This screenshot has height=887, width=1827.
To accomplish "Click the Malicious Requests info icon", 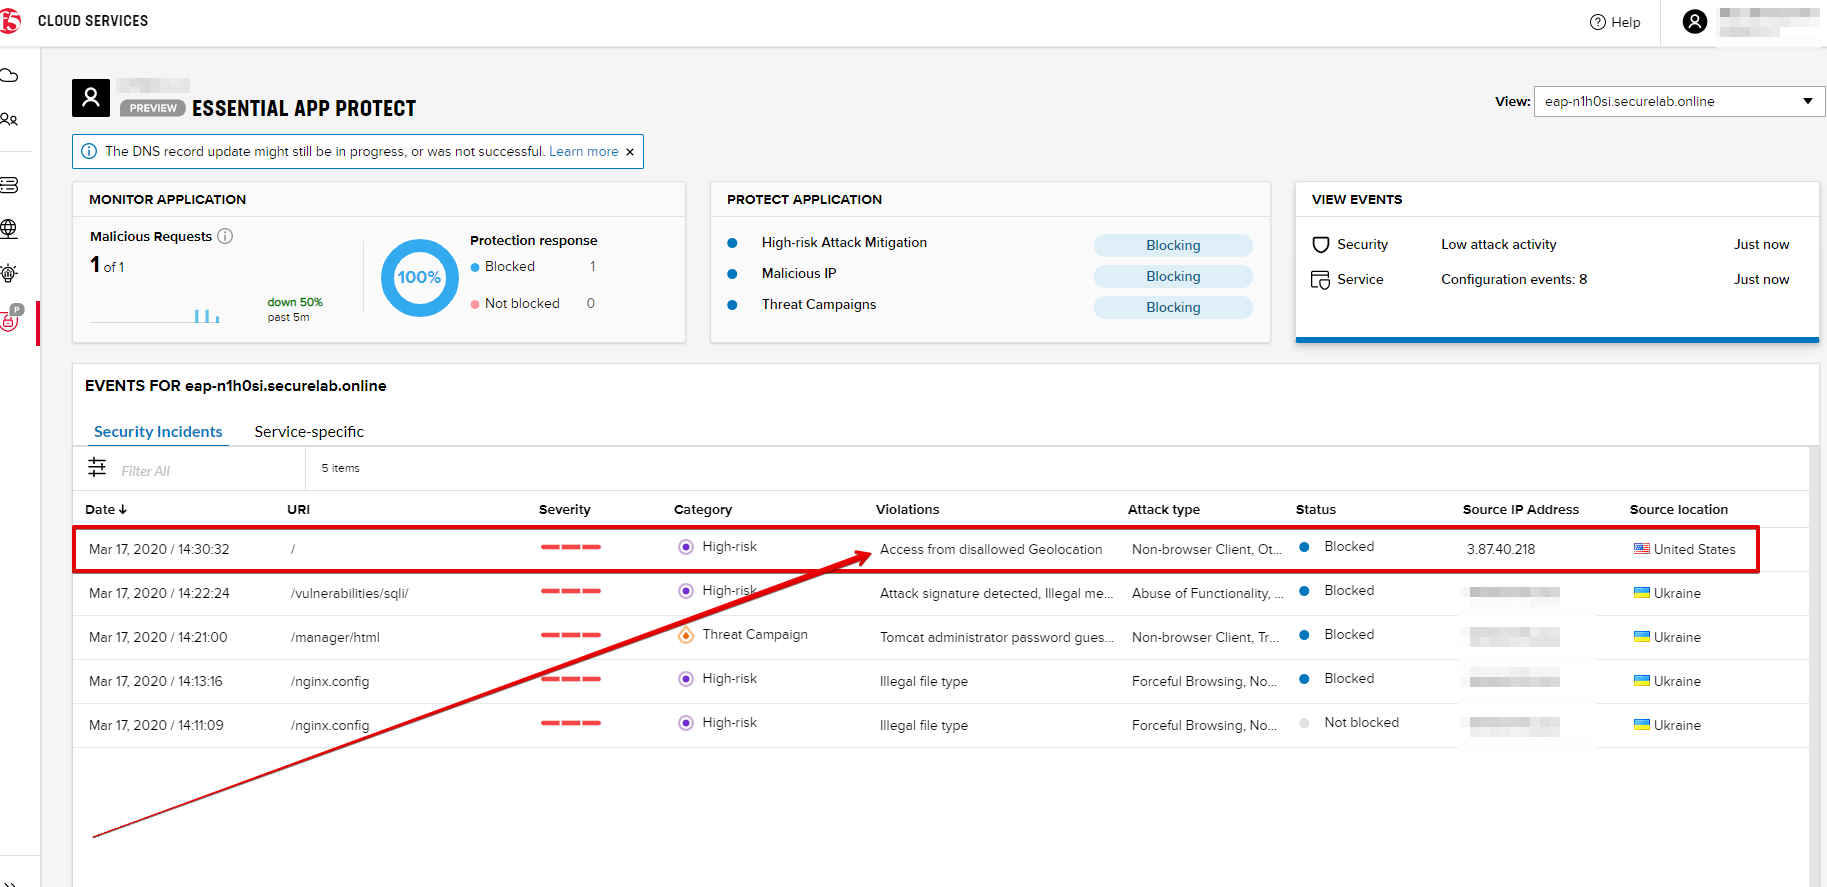I will tap(225, 236).
